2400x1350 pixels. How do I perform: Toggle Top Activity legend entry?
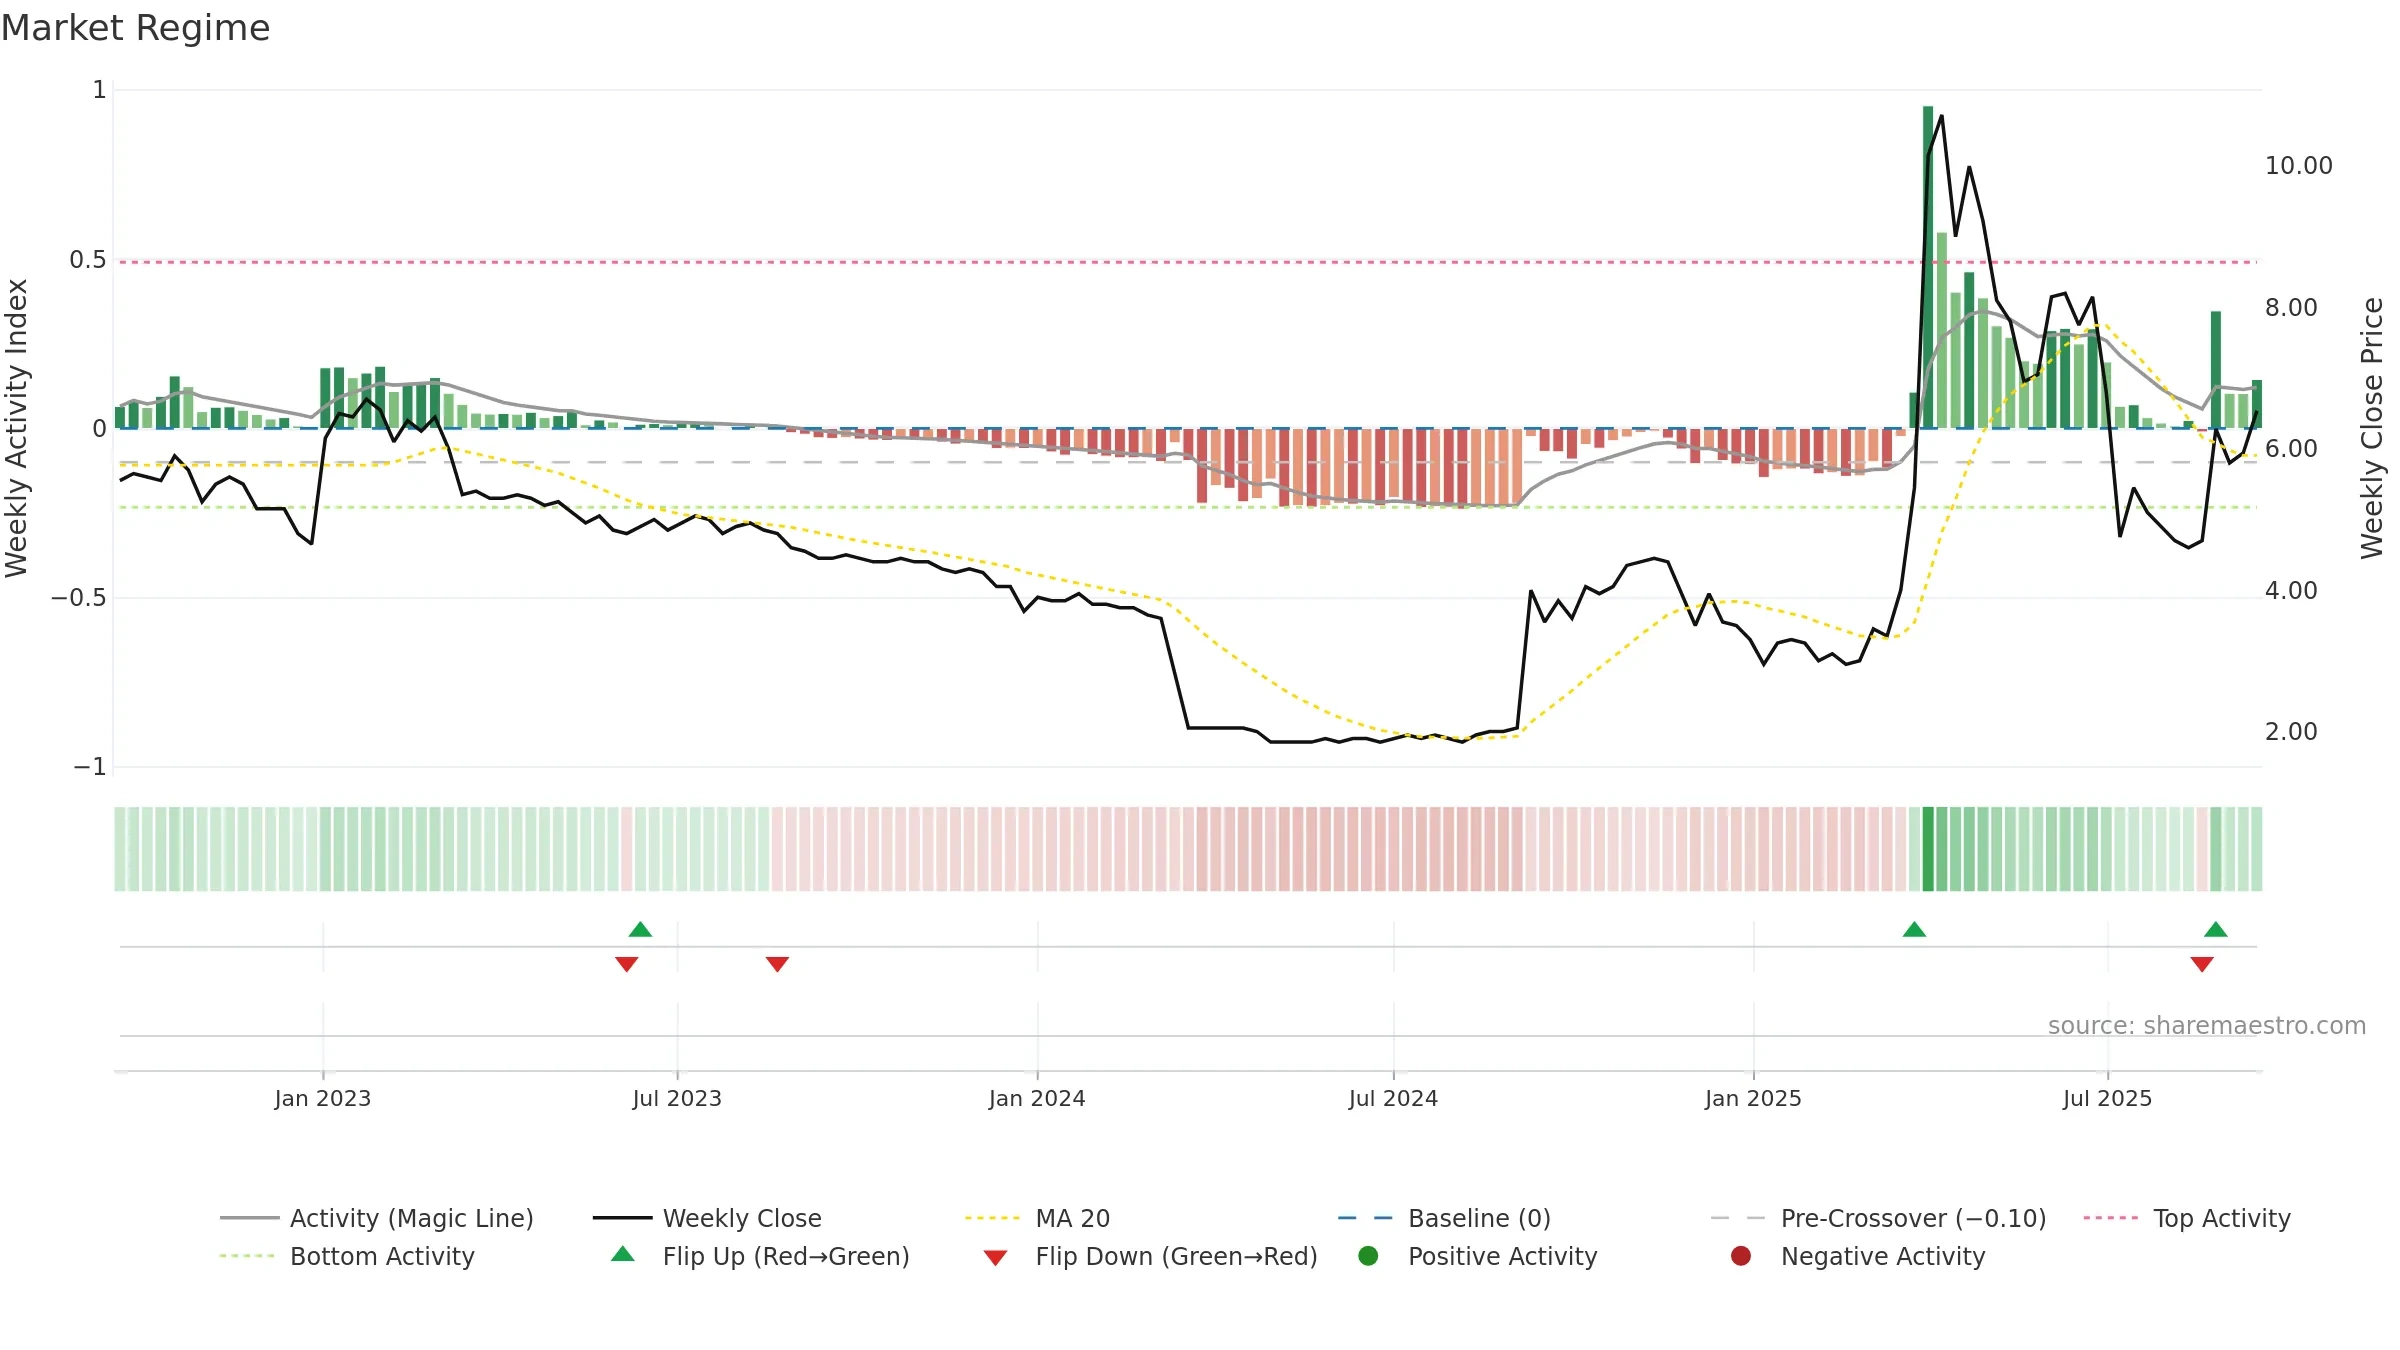pyautogui.click(x=2186, y=1218)
